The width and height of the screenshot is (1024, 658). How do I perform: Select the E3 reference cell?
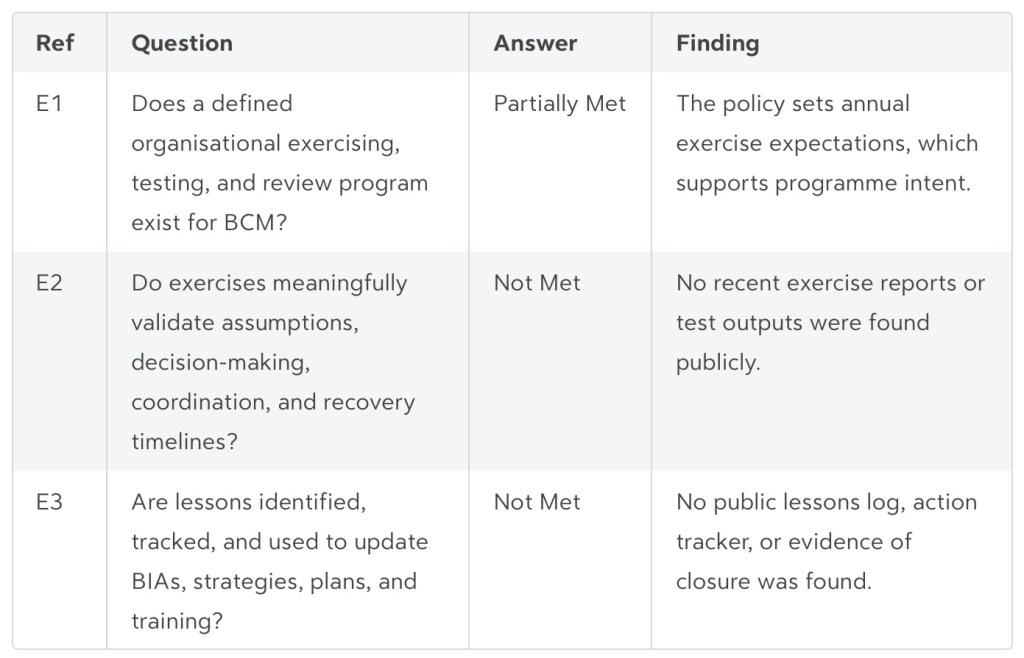tap(49, 502)
